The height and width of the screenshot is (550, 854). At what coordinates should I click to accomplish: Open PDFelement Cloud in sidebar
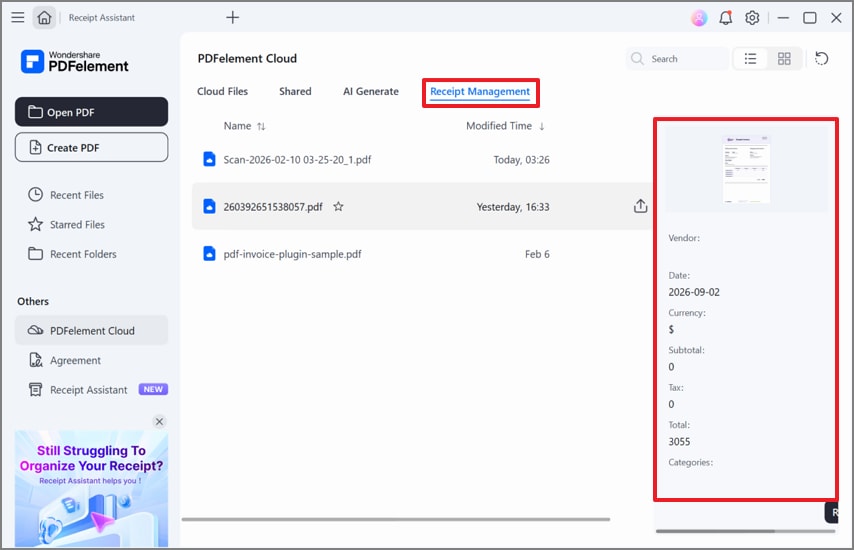click(92, 331)
